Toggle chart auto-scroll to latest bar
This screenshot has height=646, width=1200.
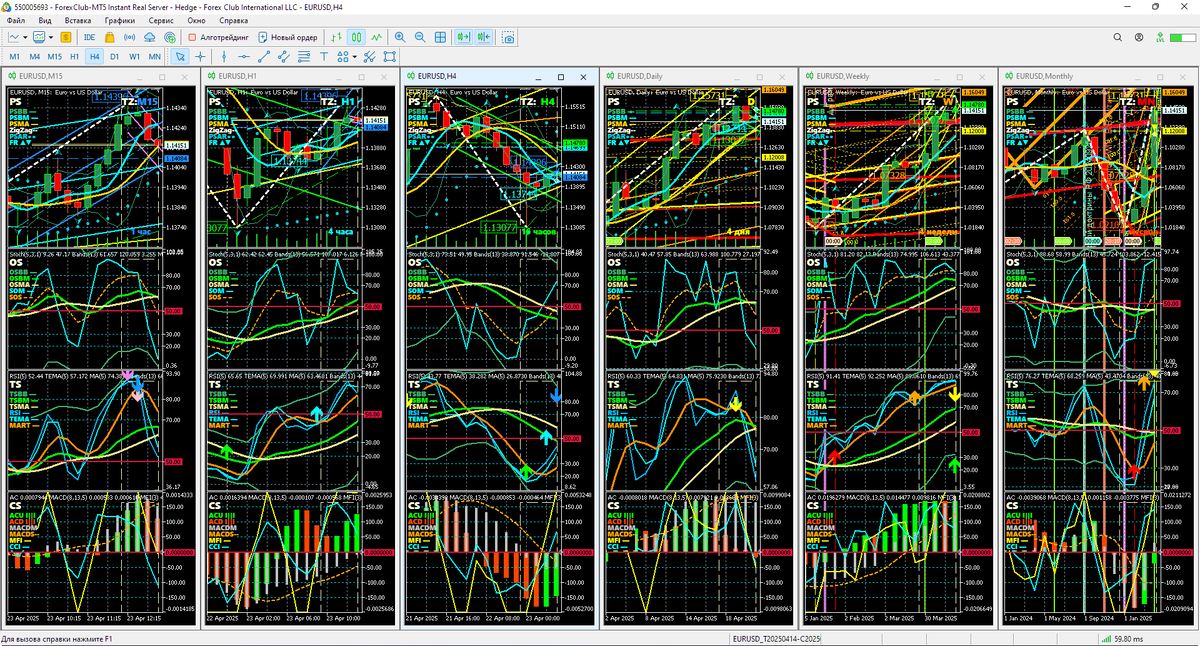pos(464,37)
